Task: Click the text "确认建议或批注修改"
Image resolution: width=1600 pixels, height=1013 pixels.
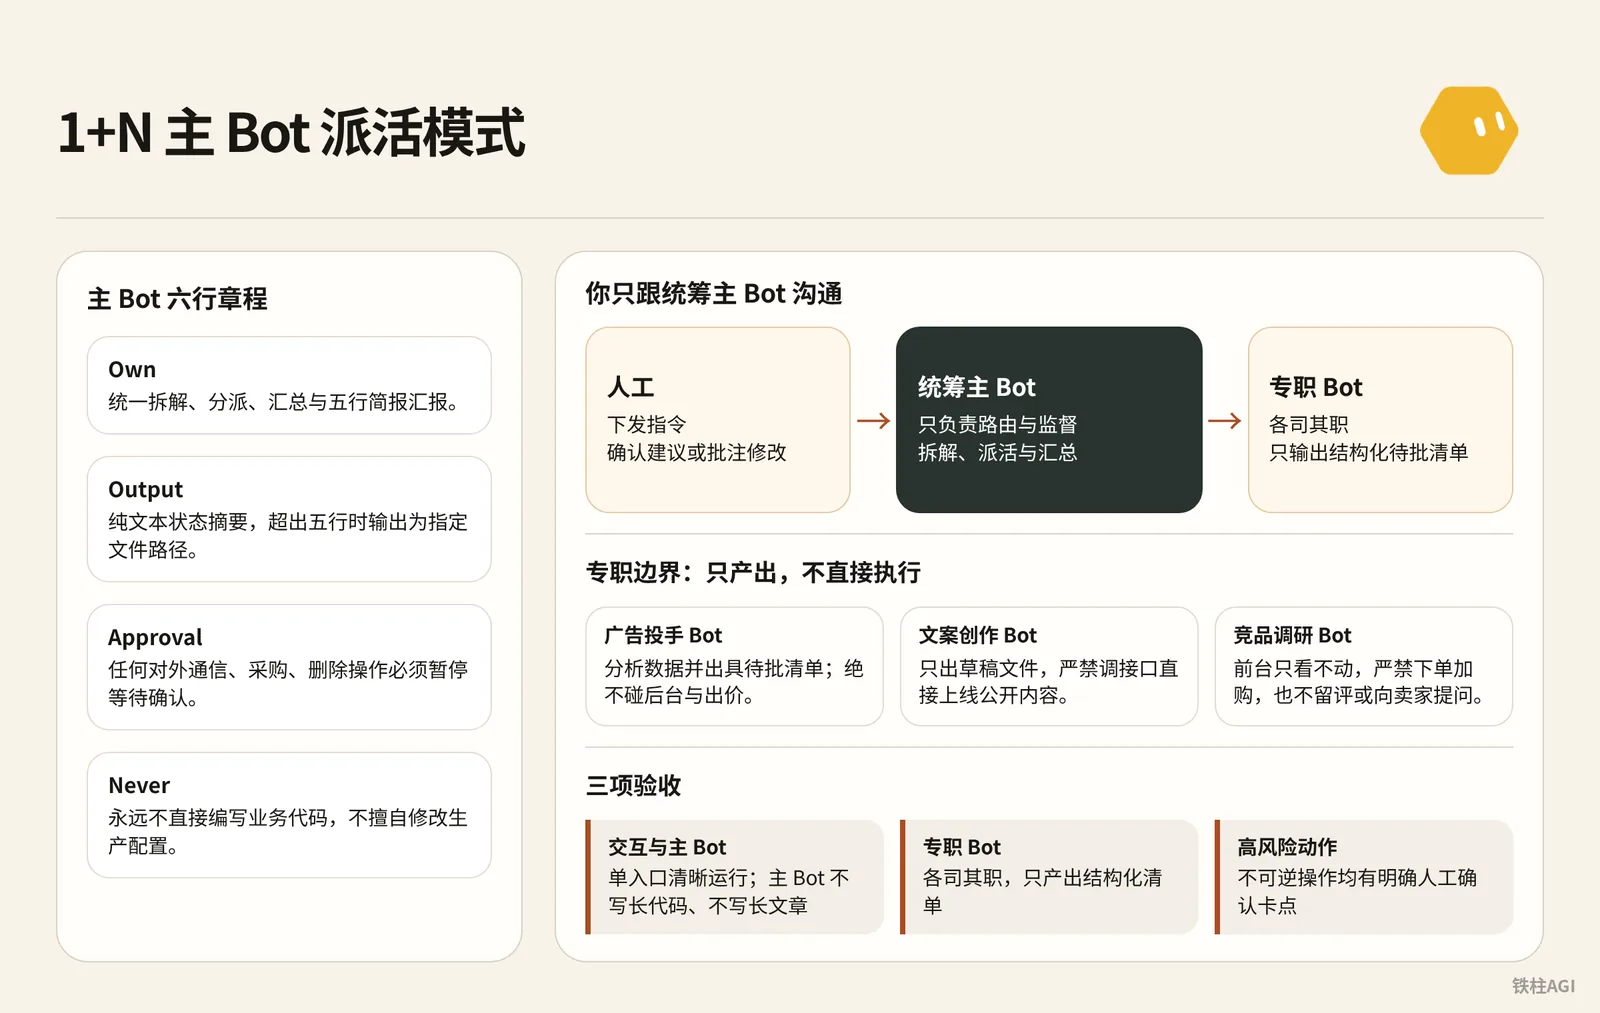Action: click(697, 453)
